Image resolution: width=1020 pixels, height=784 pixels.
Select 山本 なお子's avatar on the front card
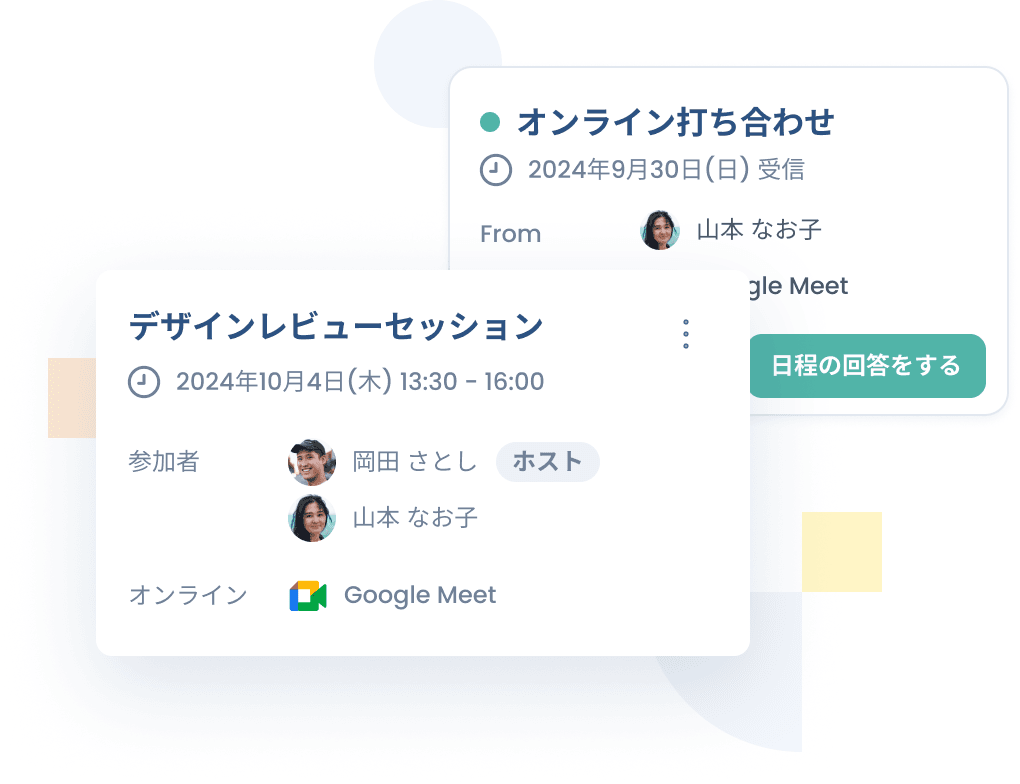(x=312, y=518)
